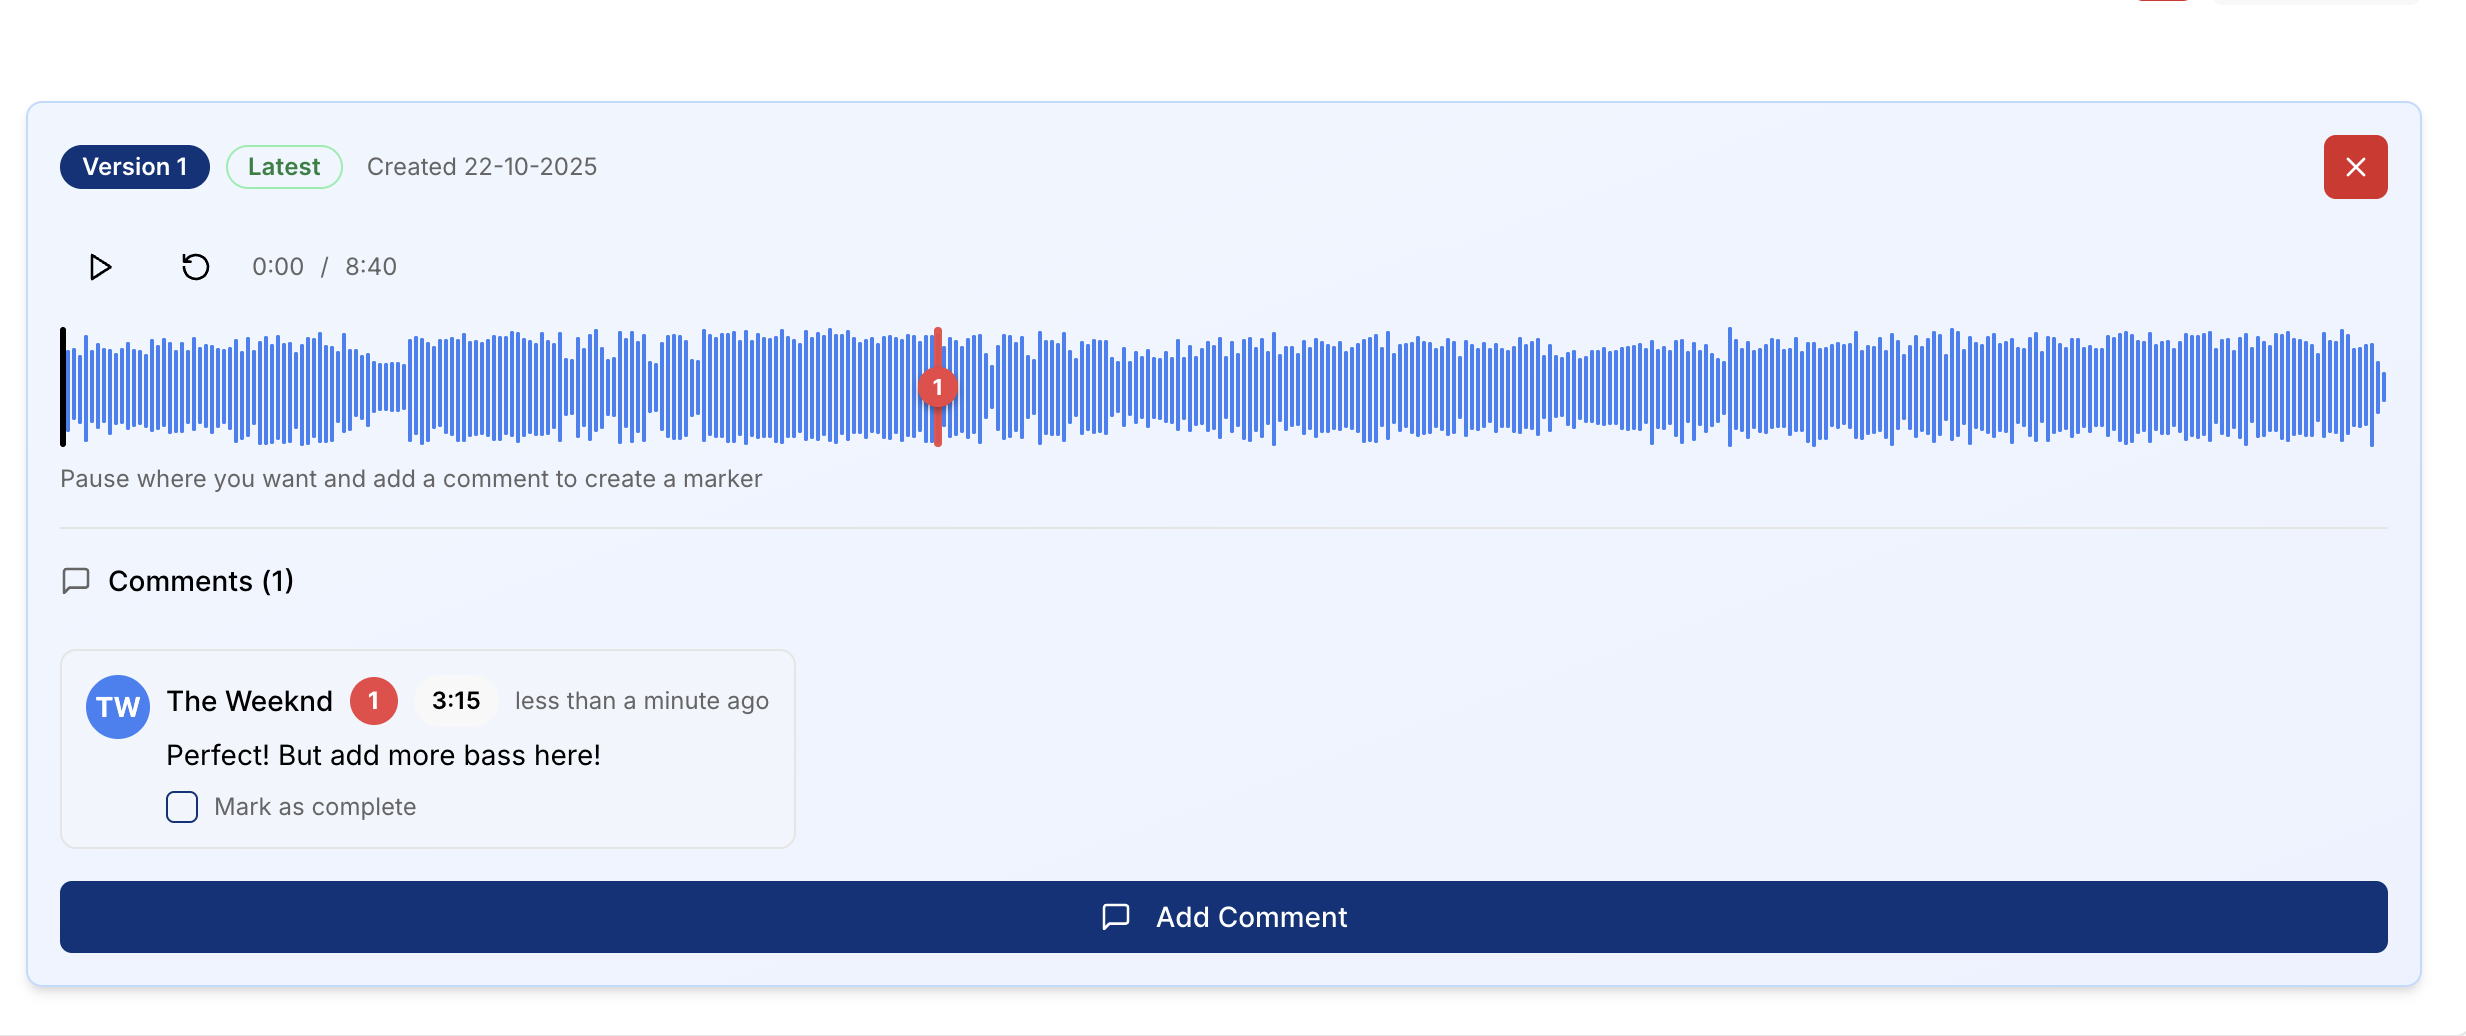Viewport: 2466px width, 1036px height.
Task: Dismiss the panel with the red X
Action: coord(2355,166)
